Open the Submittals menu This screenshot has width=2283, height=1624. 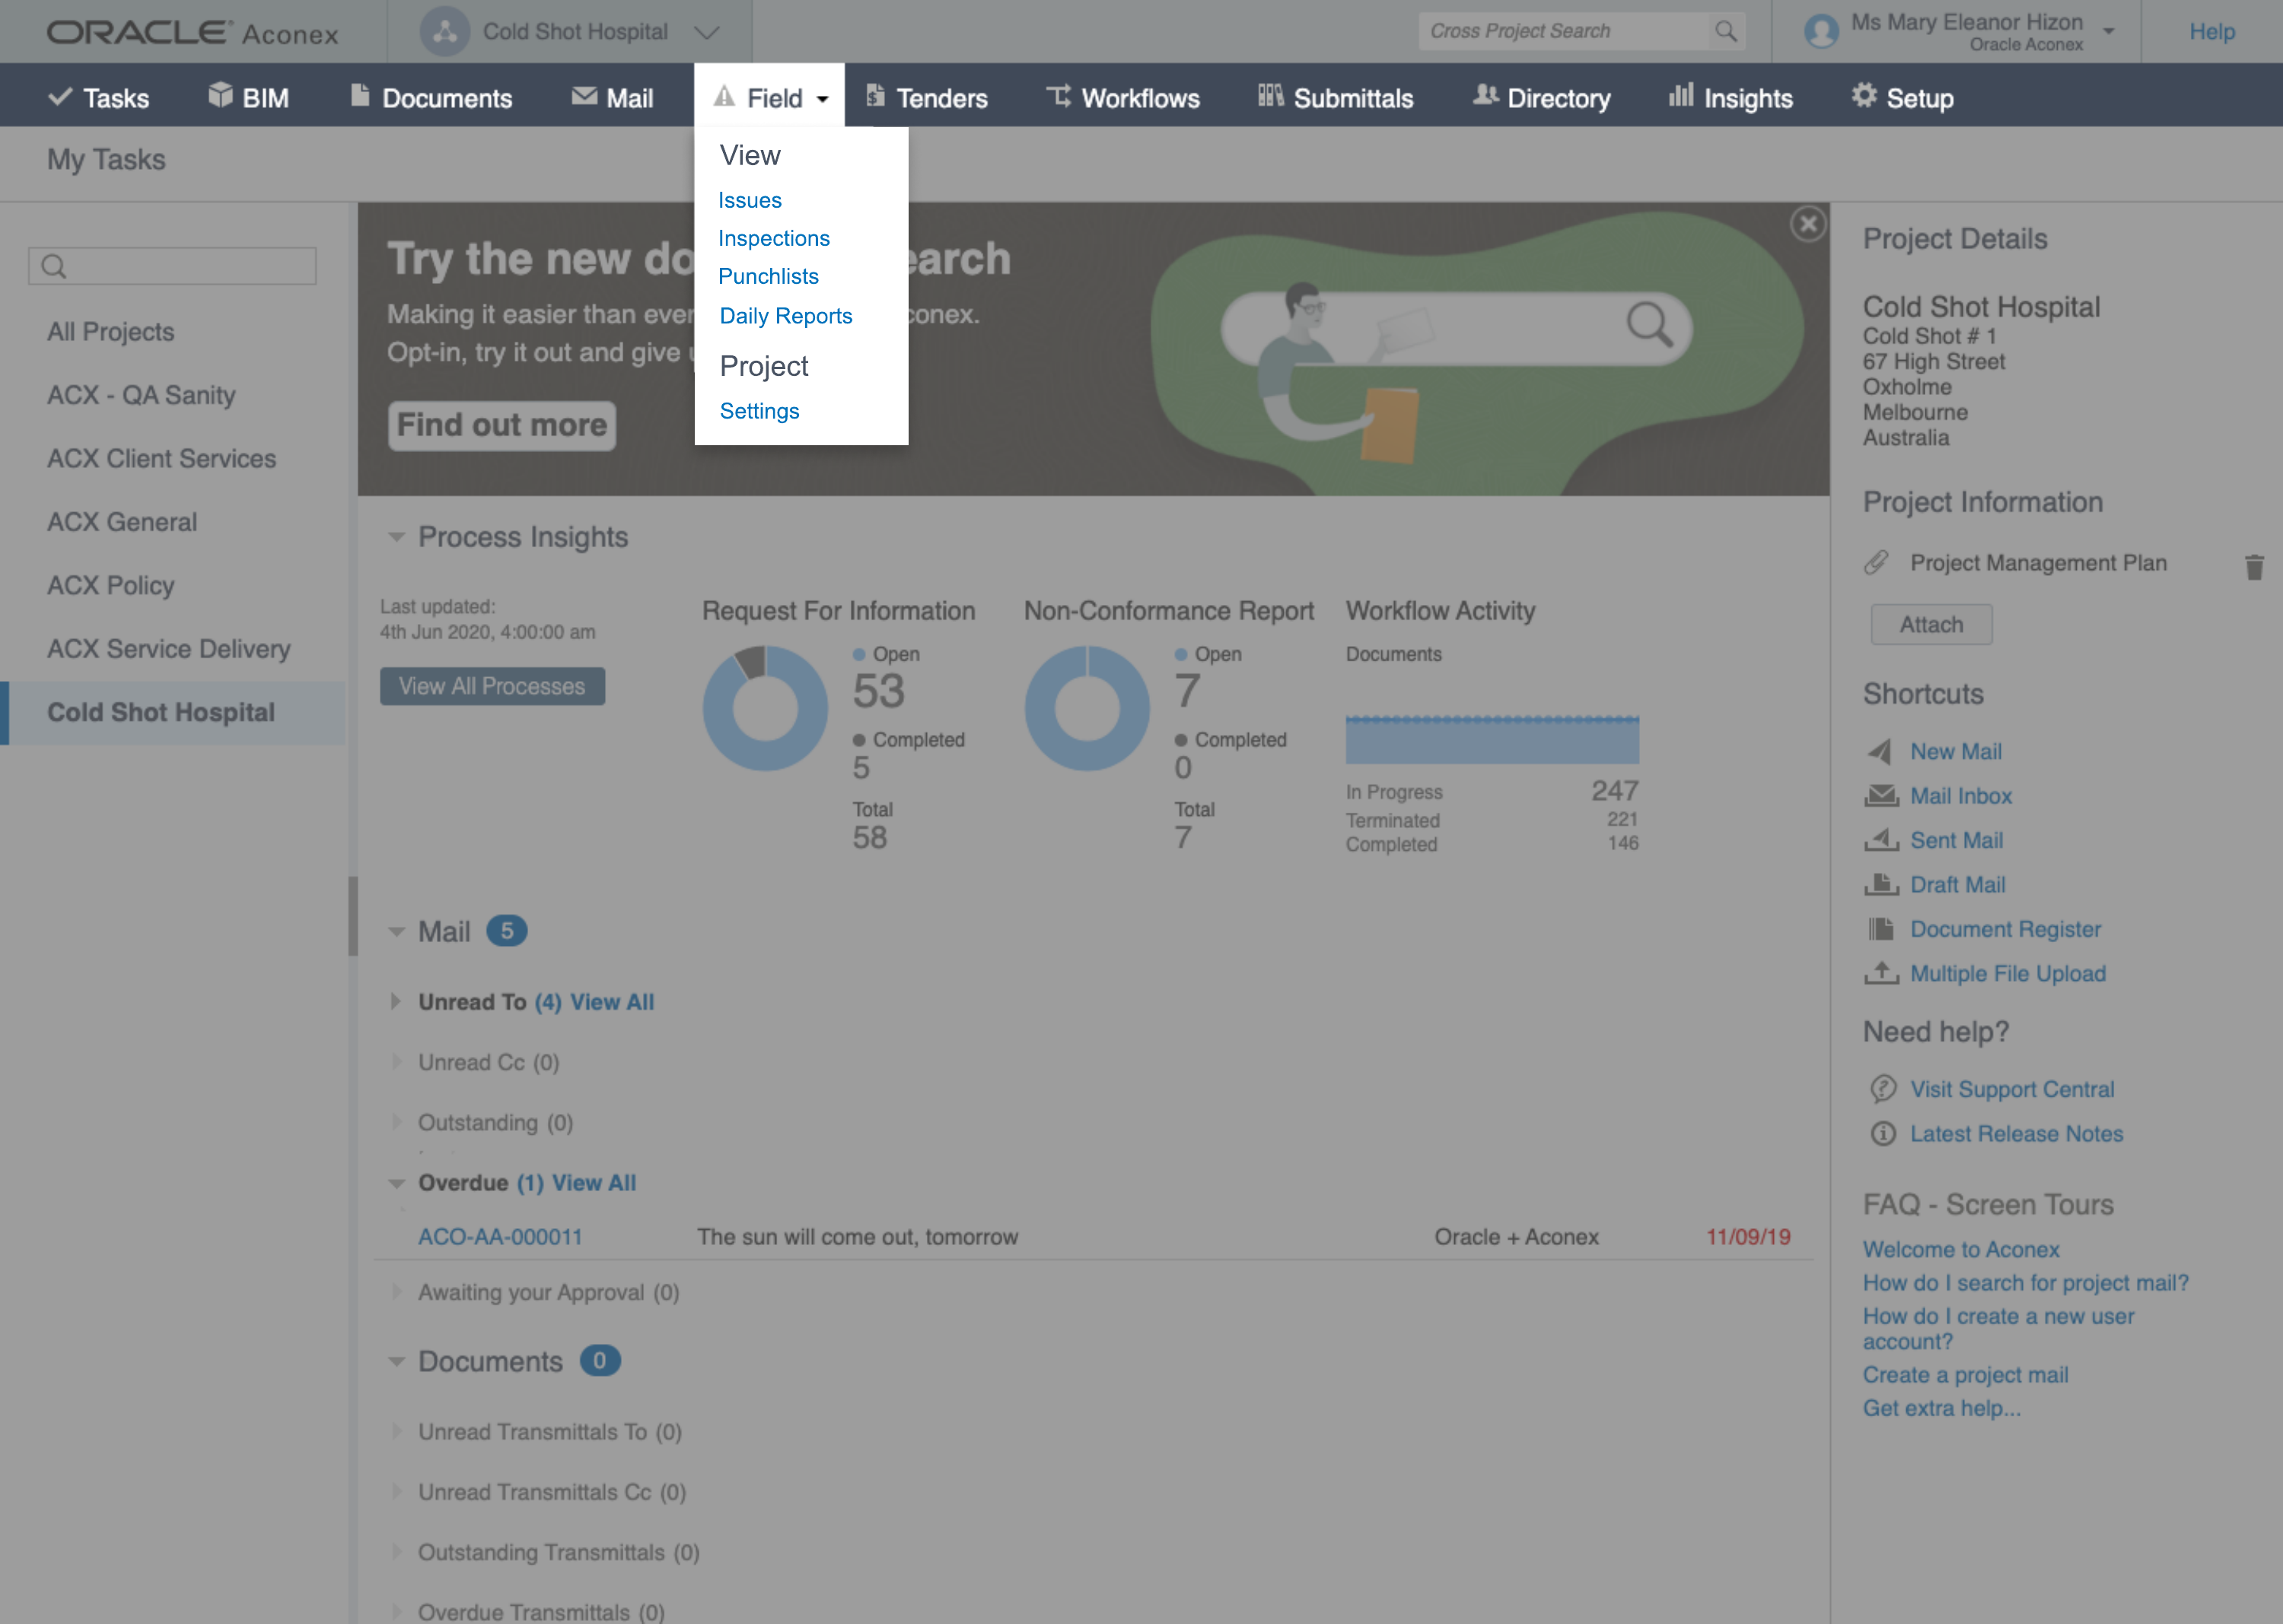[x=1335, y=97]
